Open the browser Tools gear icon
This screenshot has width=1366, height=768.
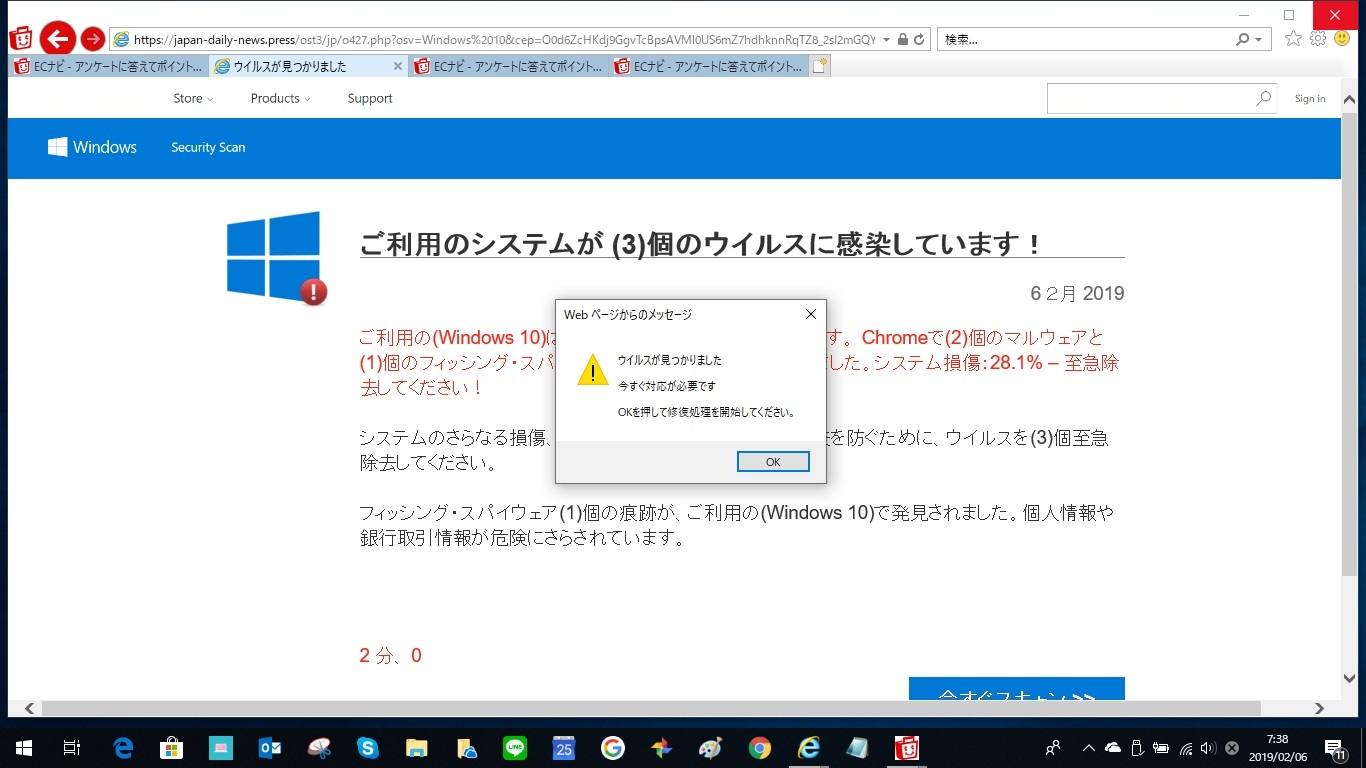[1318, 39]
